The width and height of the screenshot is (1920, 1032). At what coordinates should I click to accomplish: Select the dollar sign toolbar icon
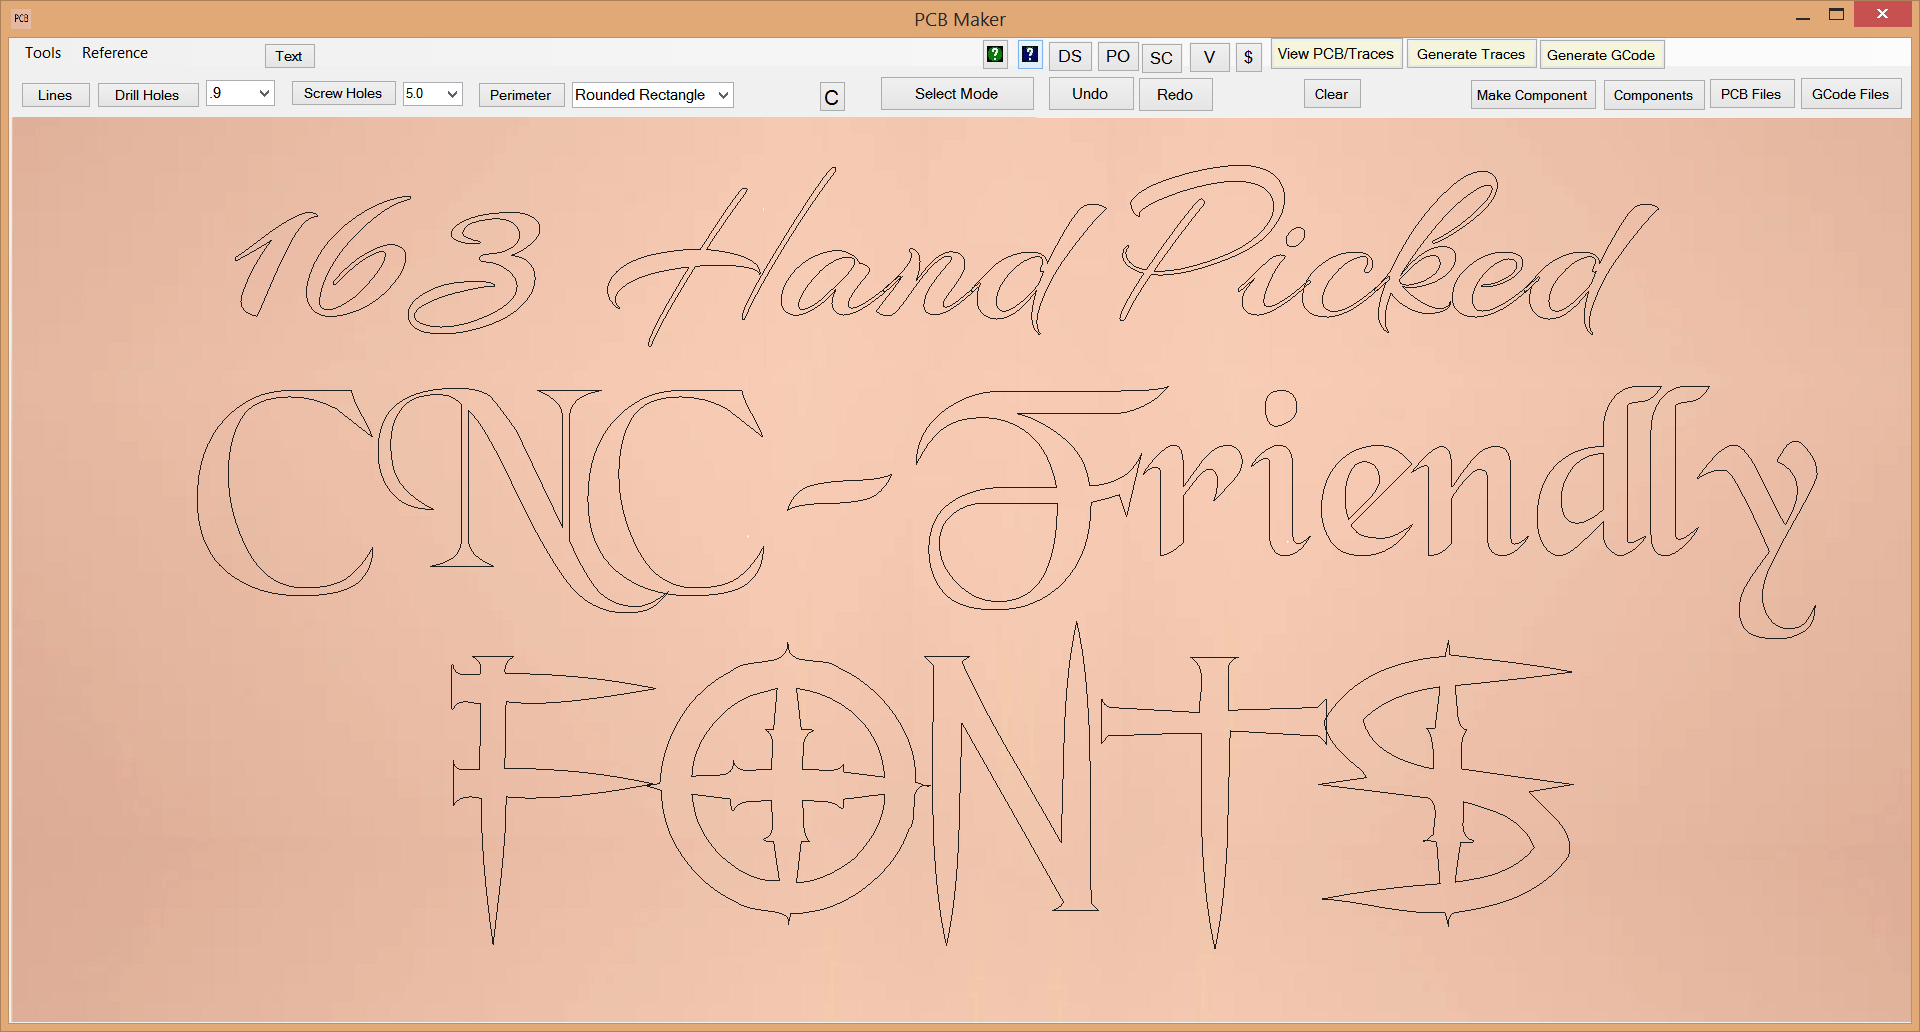[x=1248, y=57]
